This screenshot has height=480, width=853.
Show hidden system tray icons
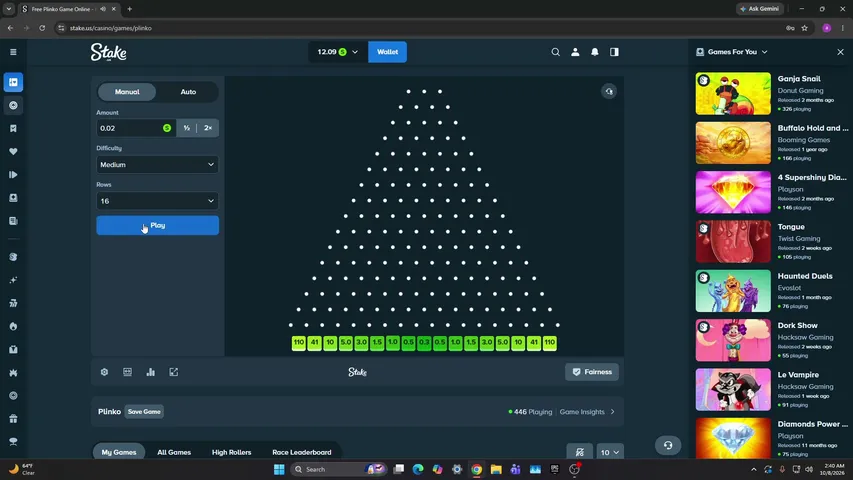tap(753, 469)
